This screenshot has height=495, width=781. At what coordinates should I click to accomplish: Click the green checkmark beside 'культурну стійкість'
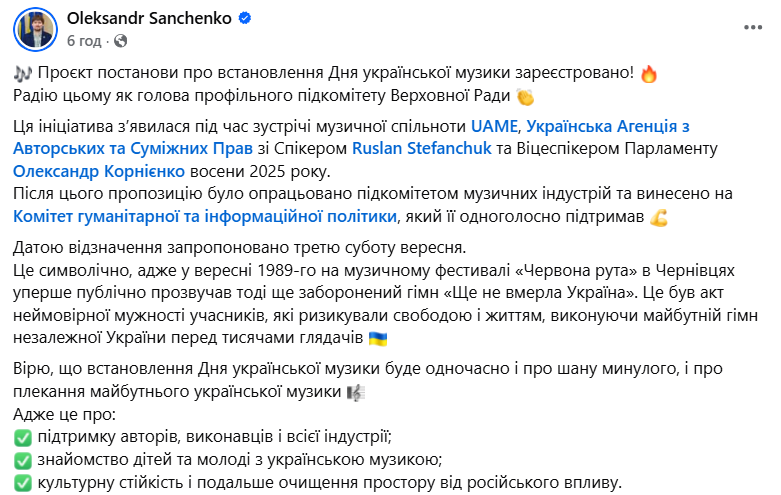(24, 482)
